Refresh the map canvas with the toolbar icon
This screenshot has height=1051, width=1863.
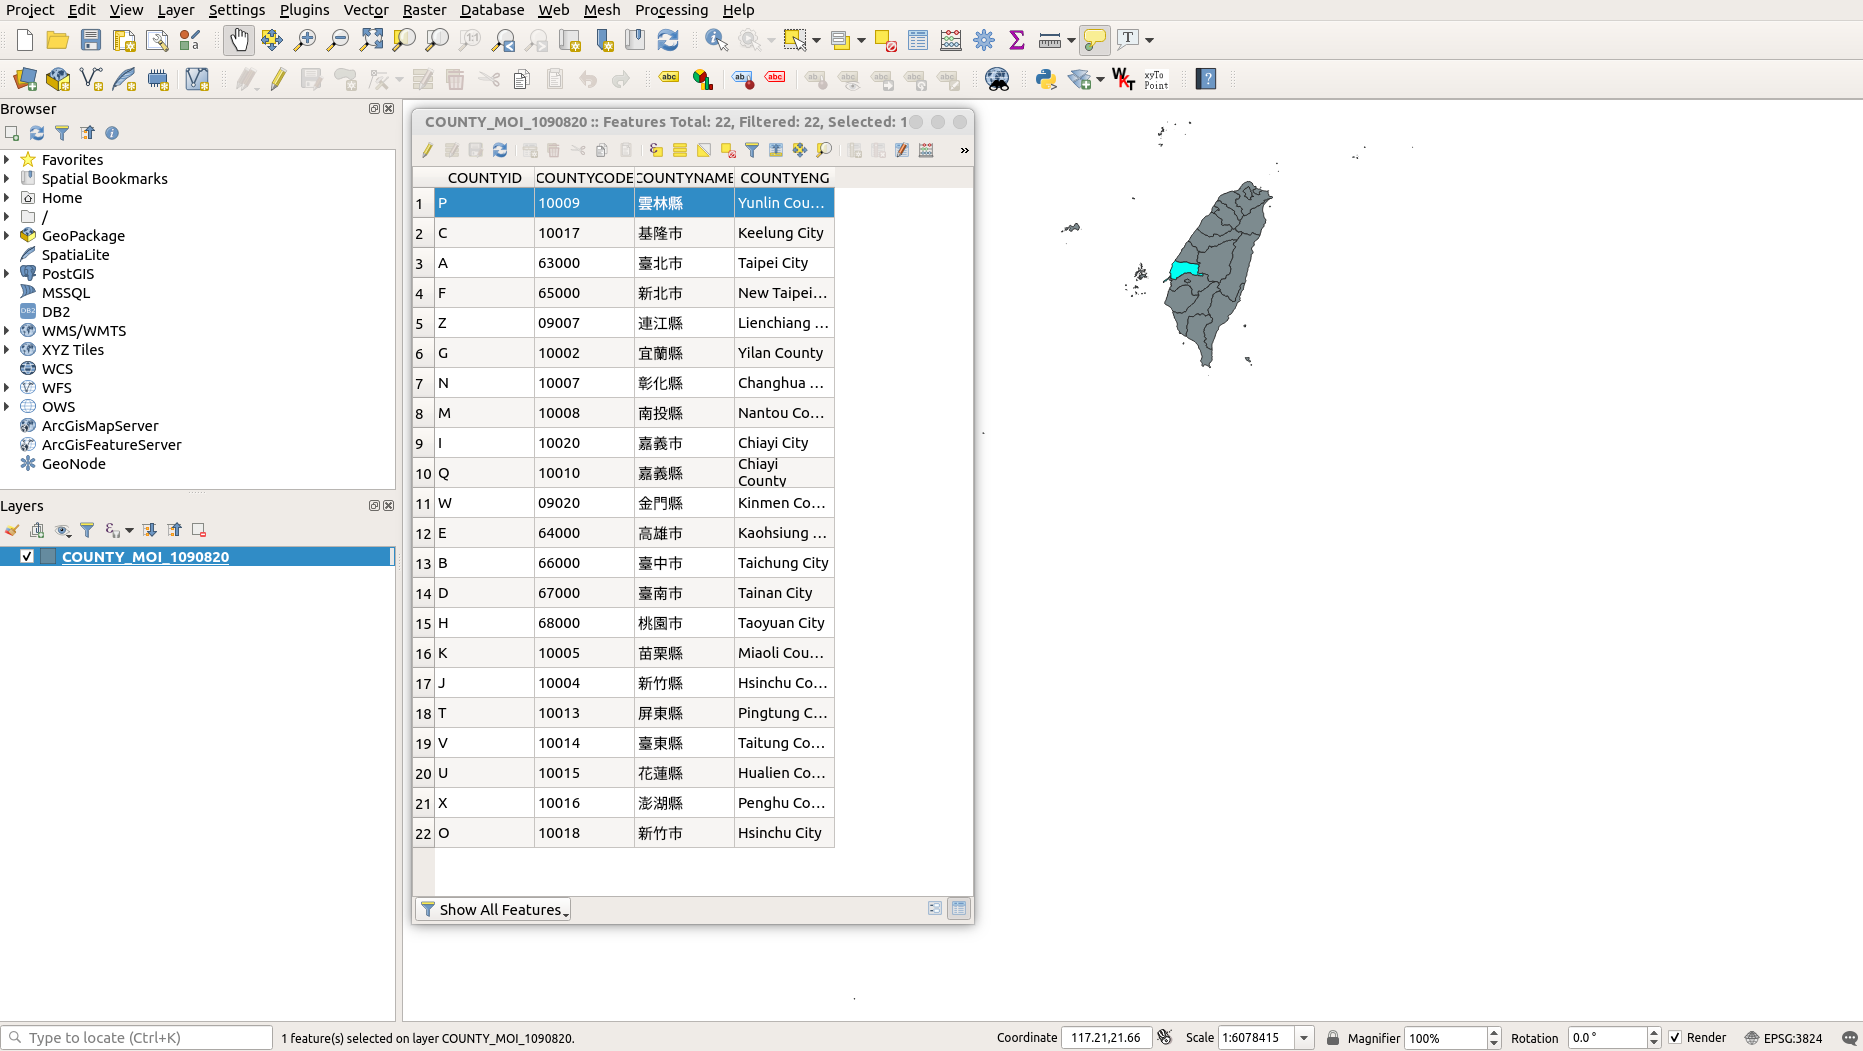[668, 40]
